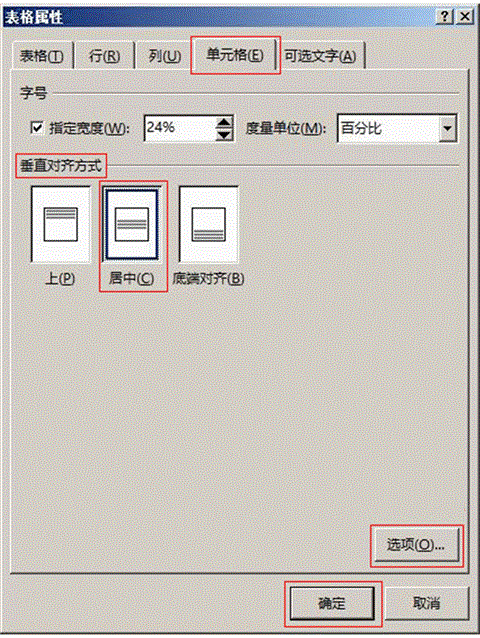This screenshot has width=480, height=638.
Task: Click the 底端对齐 label text
Action: click(208, 279)
